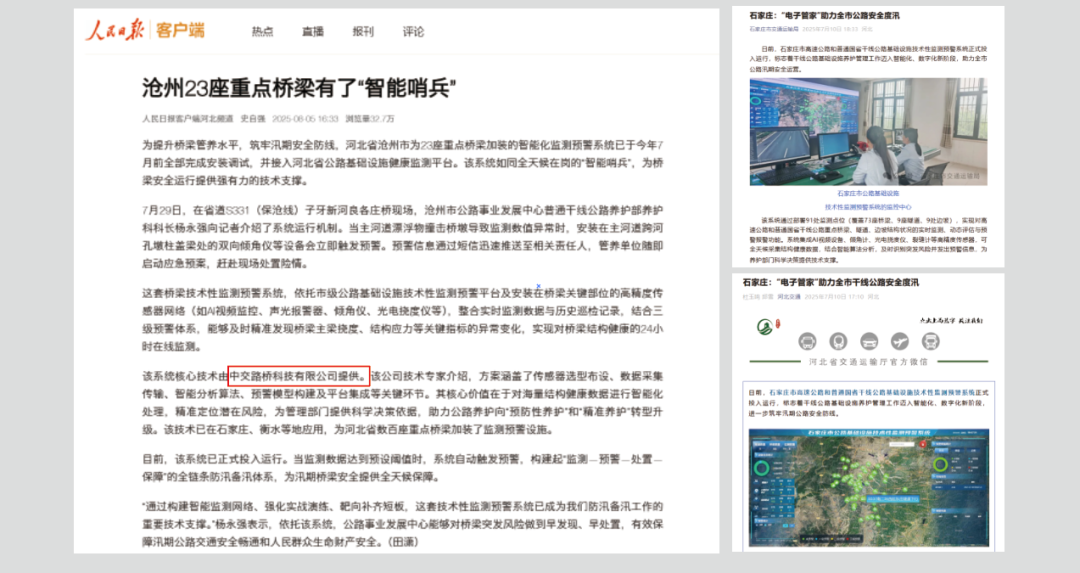The width and height of the screenshot is (1080, 573).
Task: Click the 人民日报 客户端 logo
Action: (145, 30)
